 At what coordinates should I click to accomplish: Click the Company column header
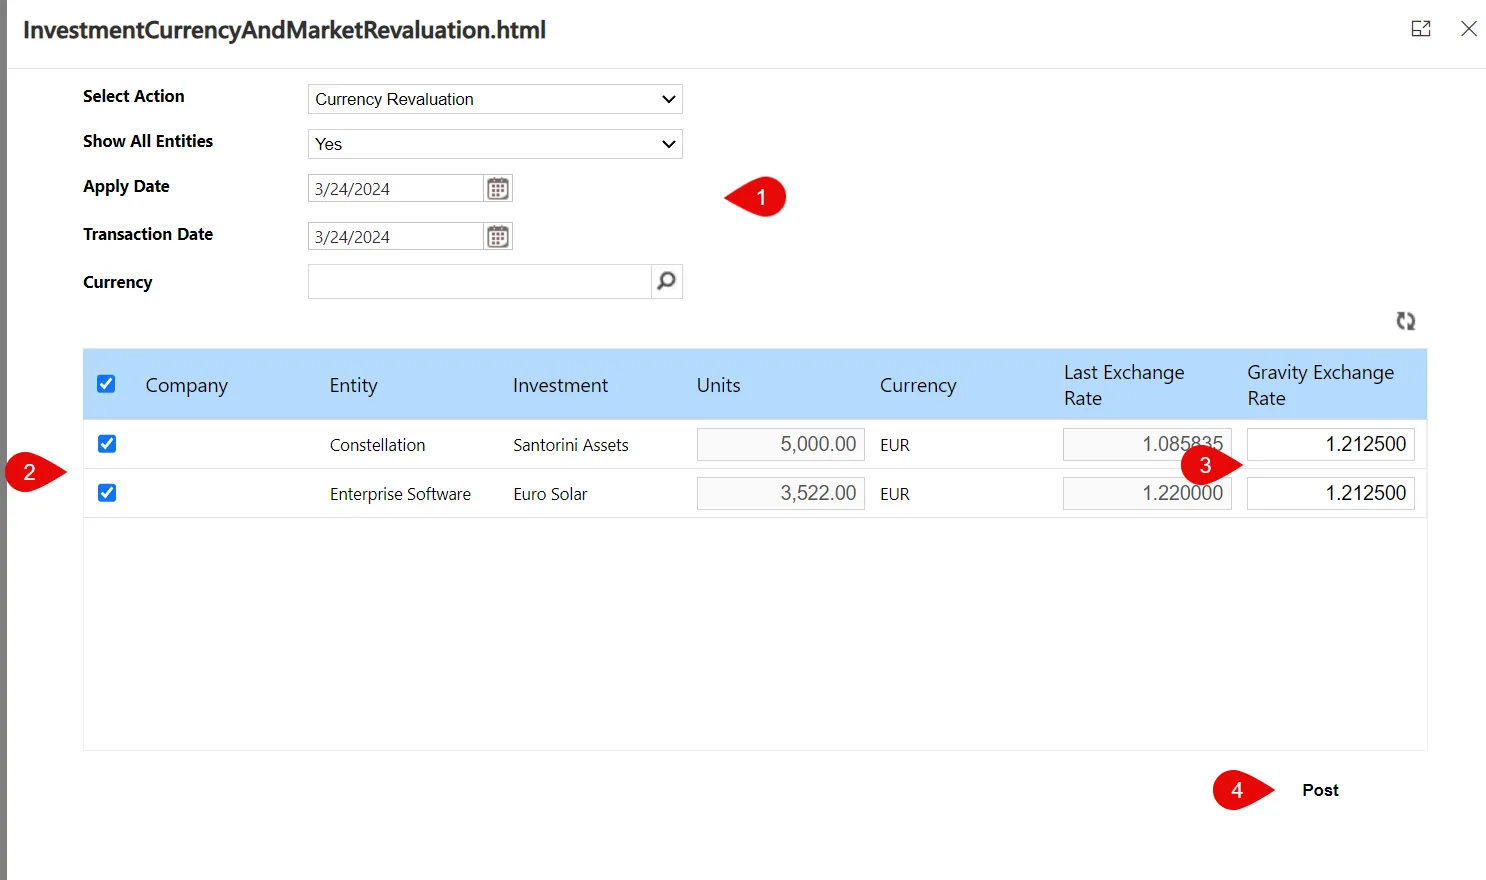(x=187, y=385)
